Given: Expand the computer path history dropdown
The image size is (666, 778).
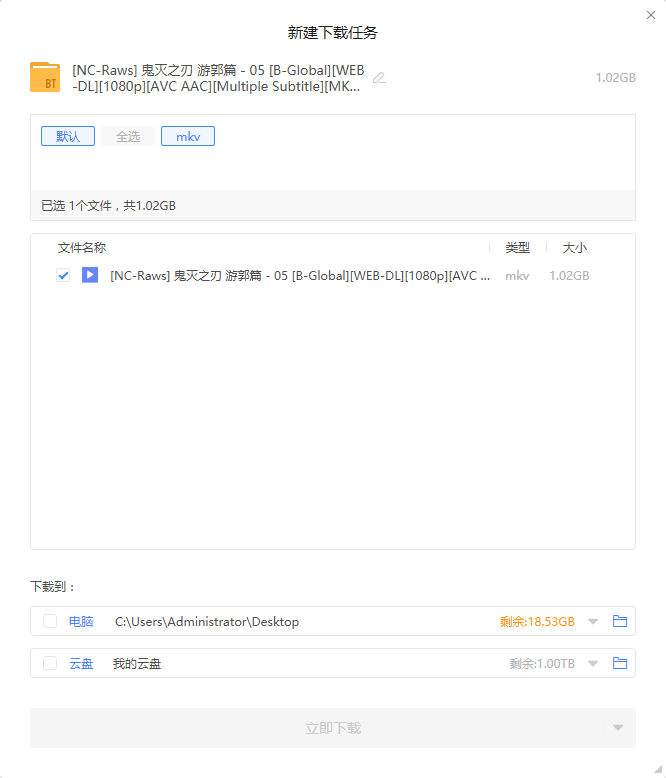Looking at the screenshot, I should pyautogui.click(x=593, y=622).
